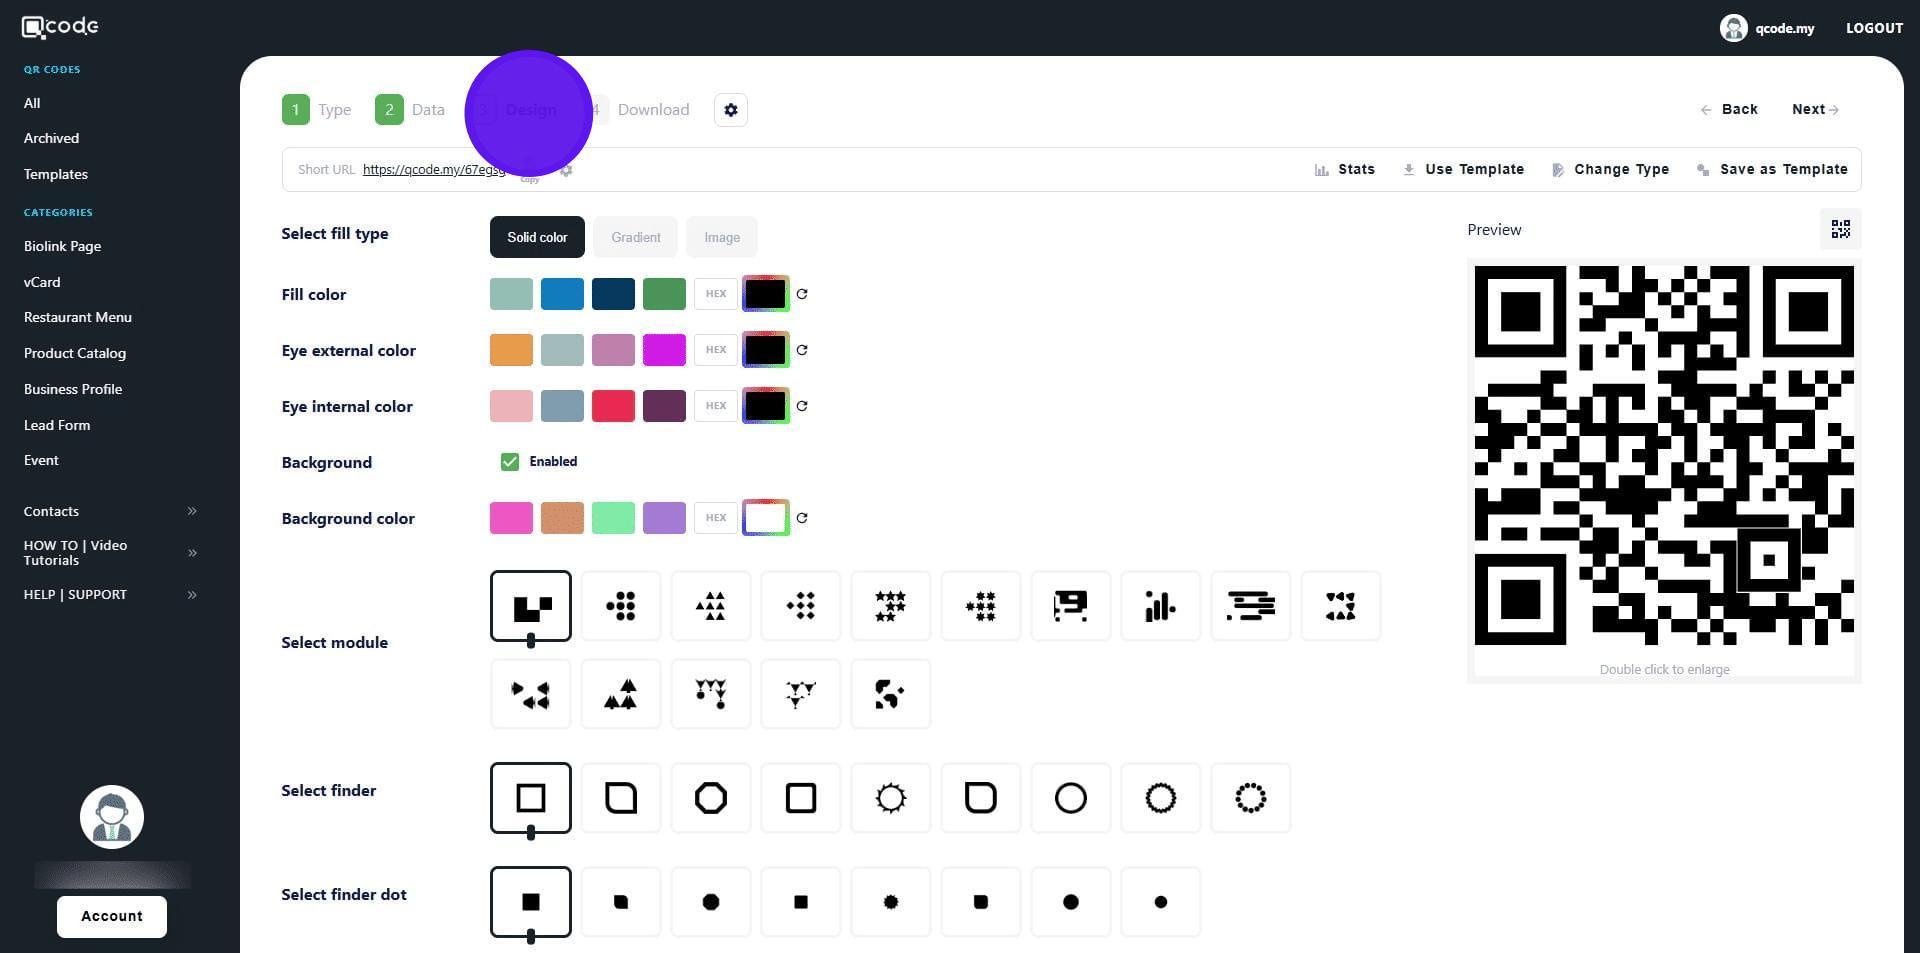Viewport: 1920px width, 953px height.
Task: Click the Fill color HEX field
Action: click(x=716, y=294)
